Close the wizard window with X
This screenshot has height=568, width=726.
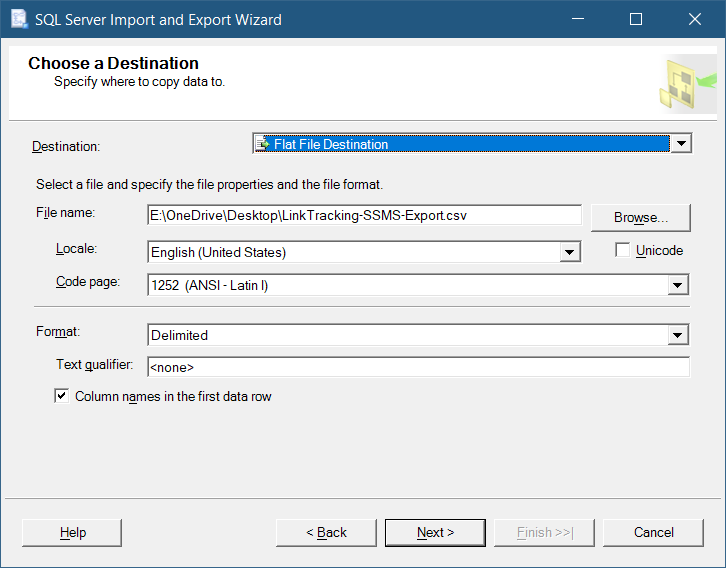pyautogui.click(x=695, y=19)
